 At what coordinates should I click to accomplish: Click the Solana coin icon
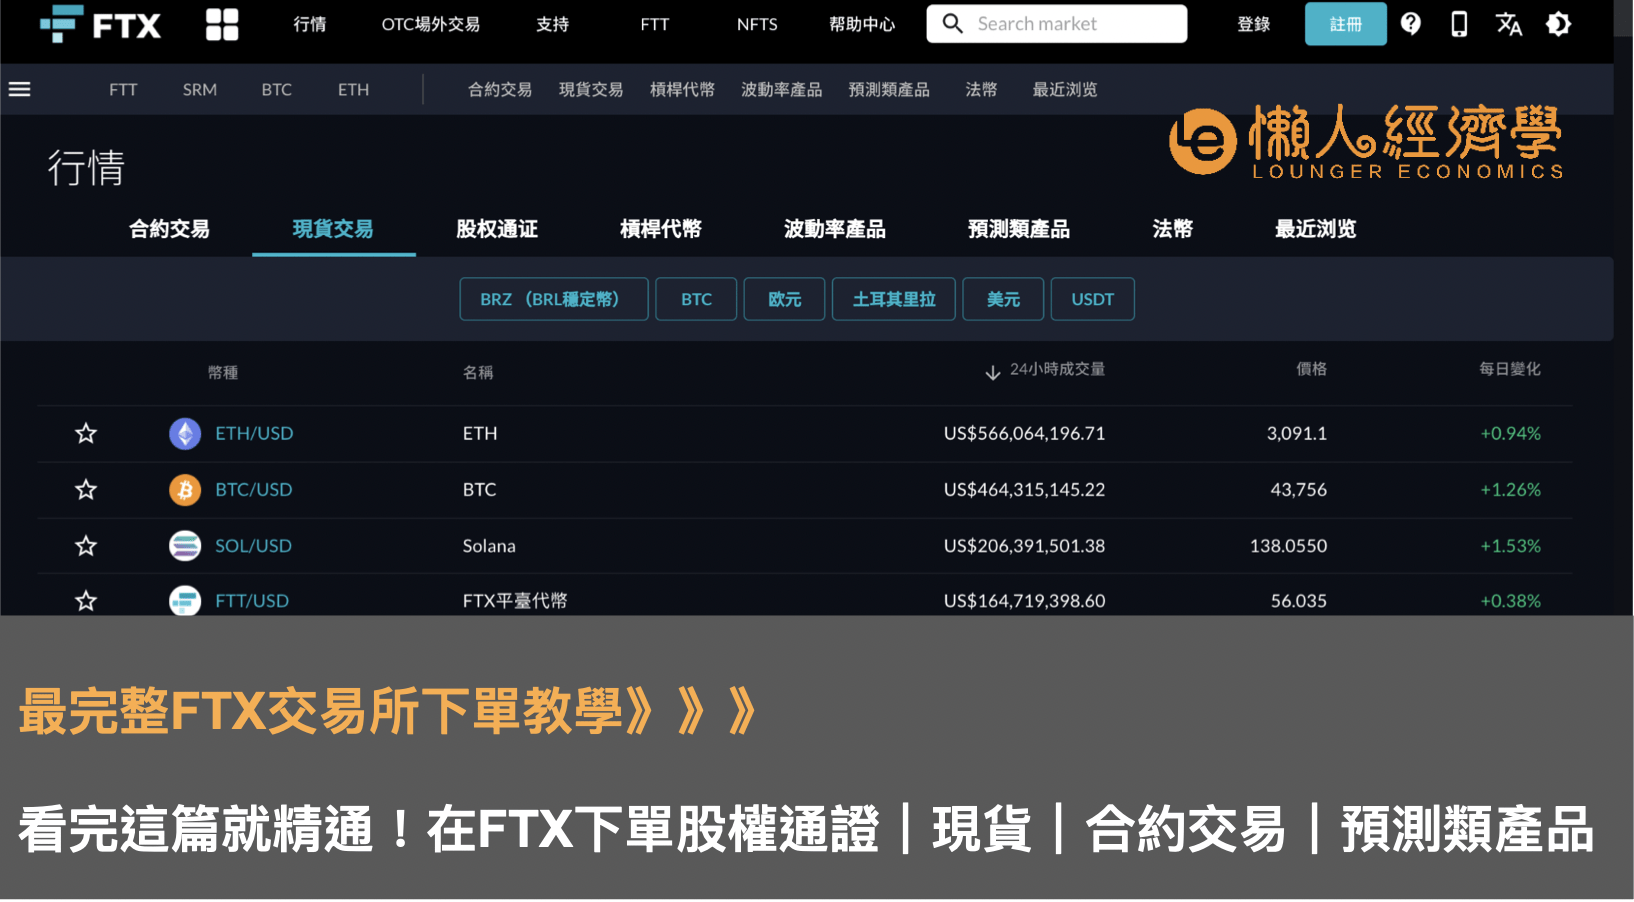[185, 545]
